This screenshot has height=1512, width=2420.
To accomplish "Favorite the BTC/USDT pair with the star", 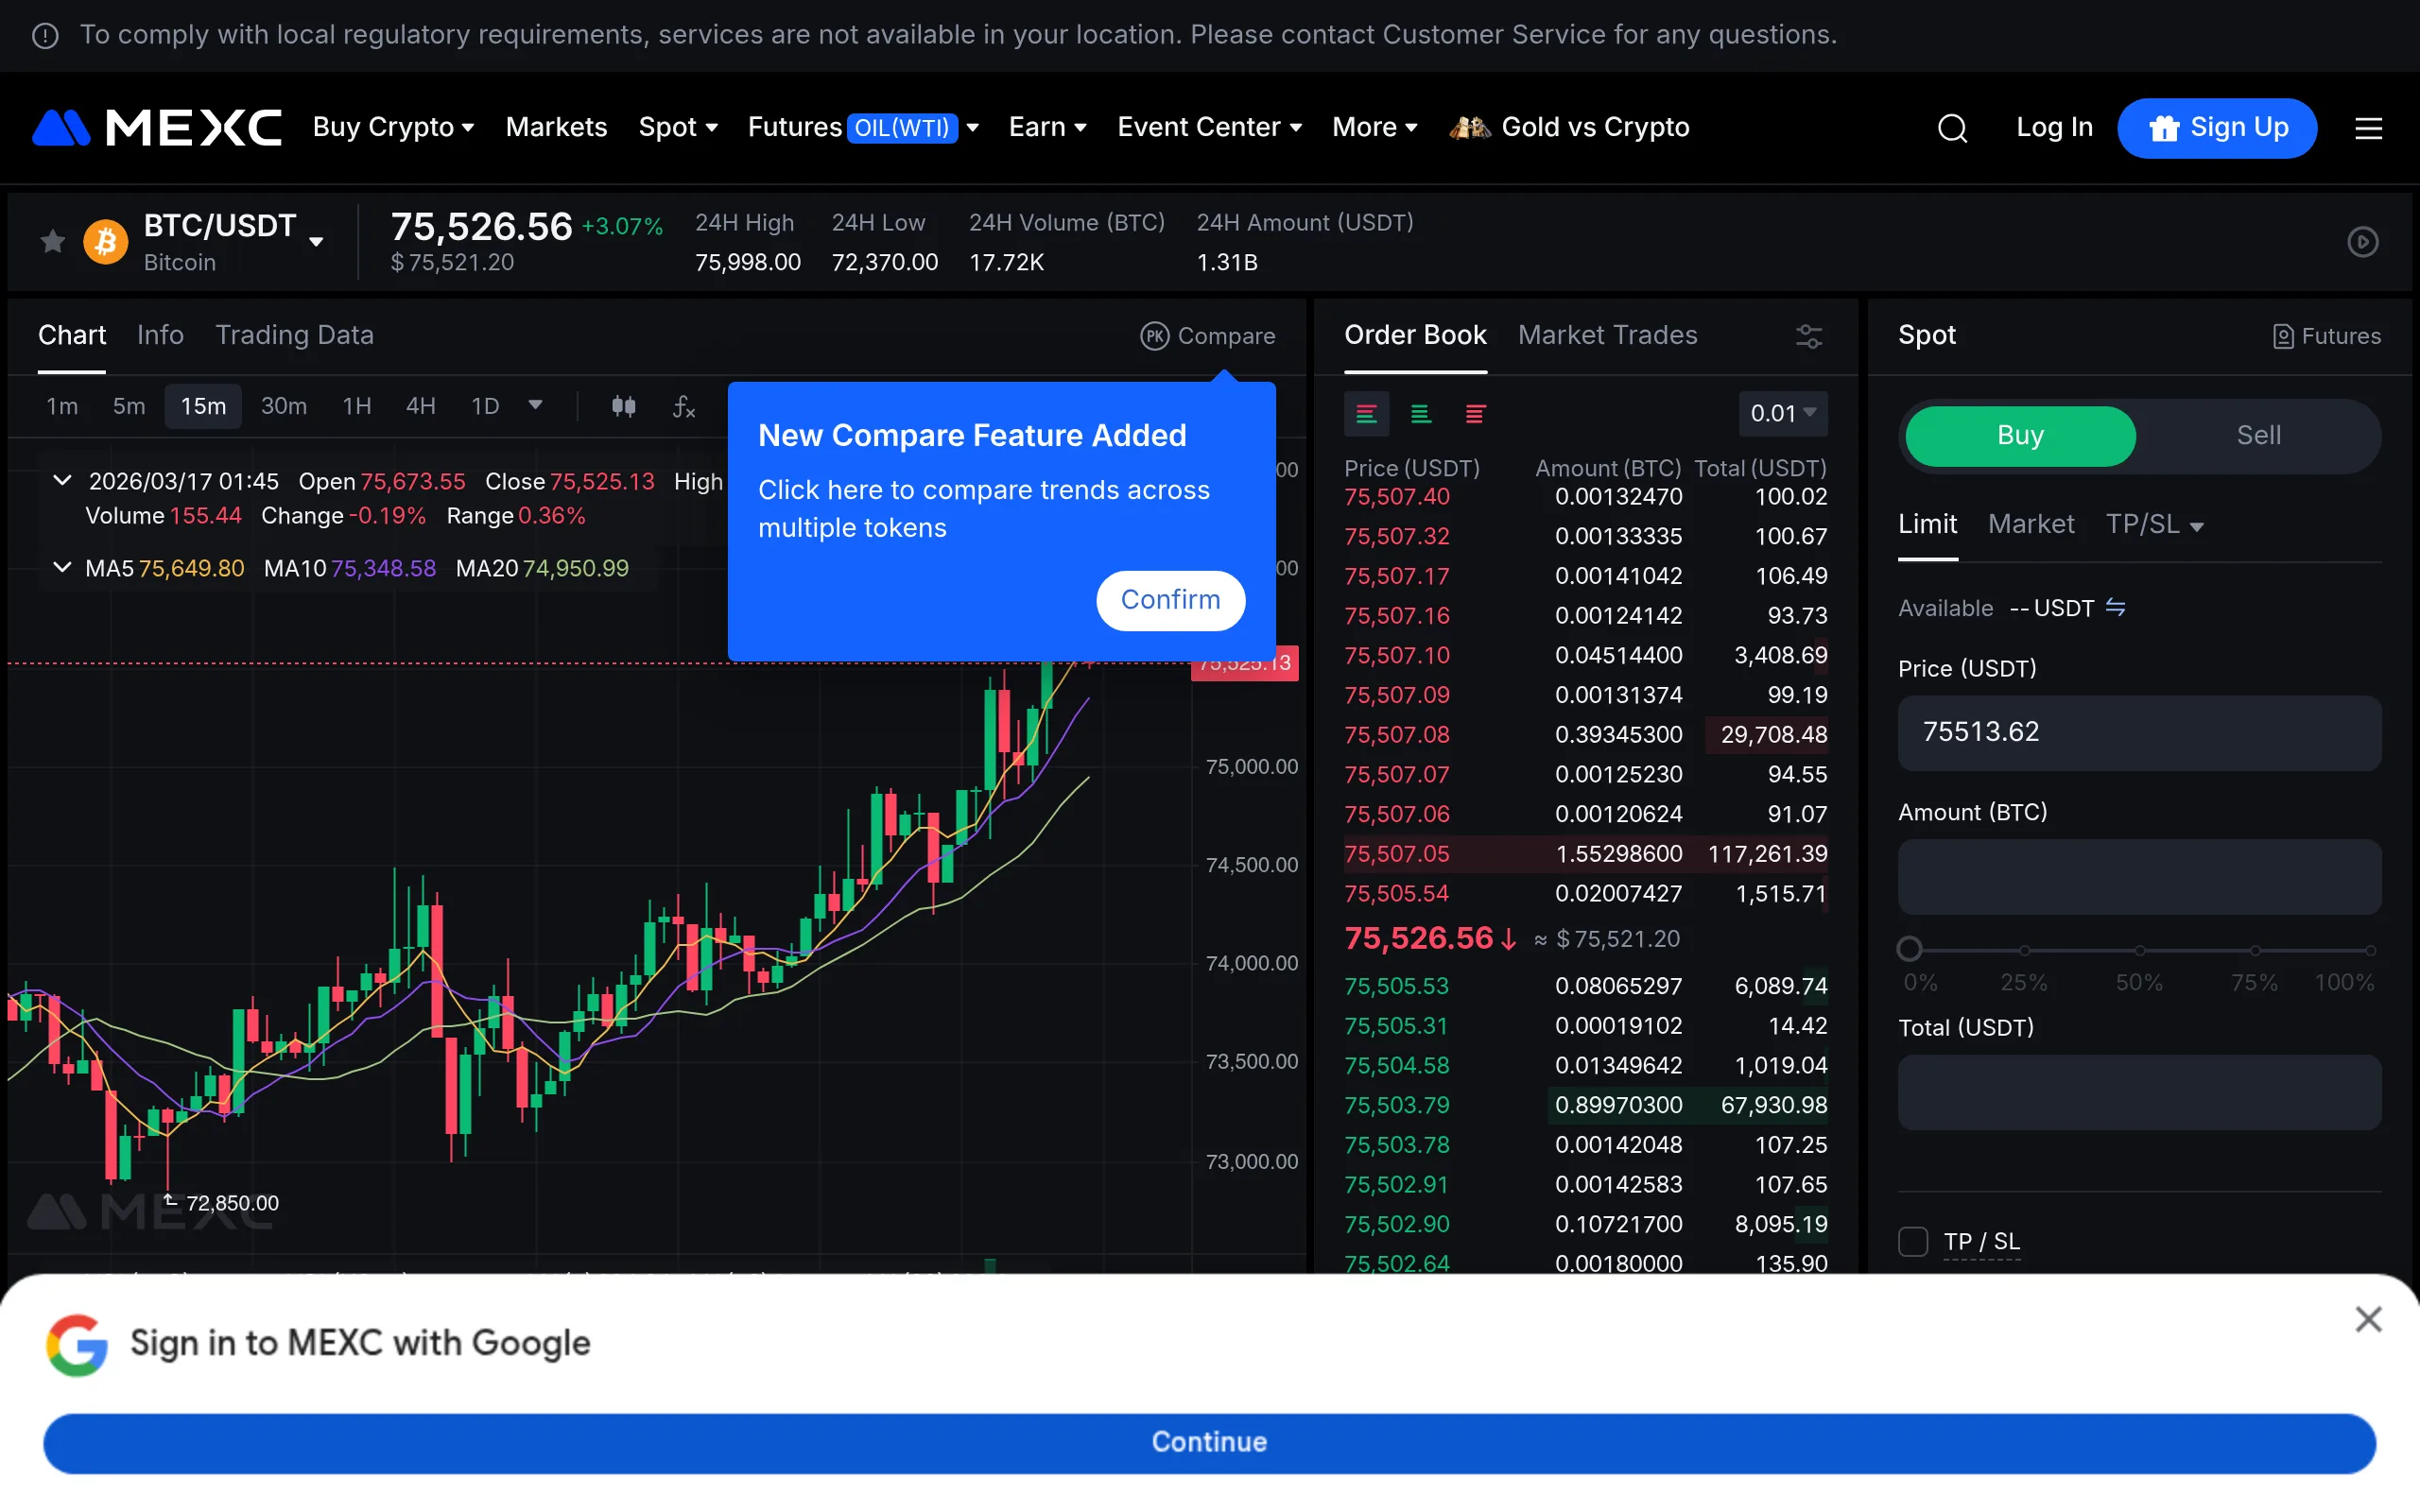I will (x=51, y=241).
